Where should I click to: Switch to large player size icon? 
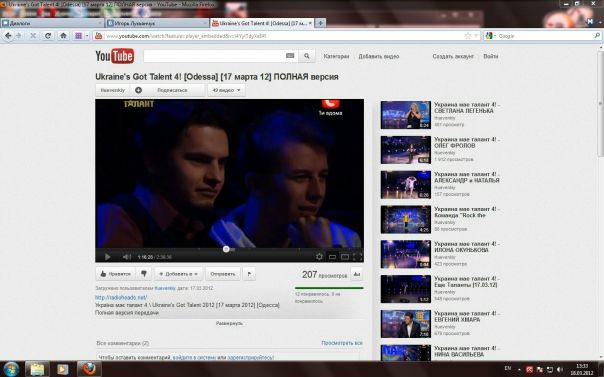(x=345, y=257)
